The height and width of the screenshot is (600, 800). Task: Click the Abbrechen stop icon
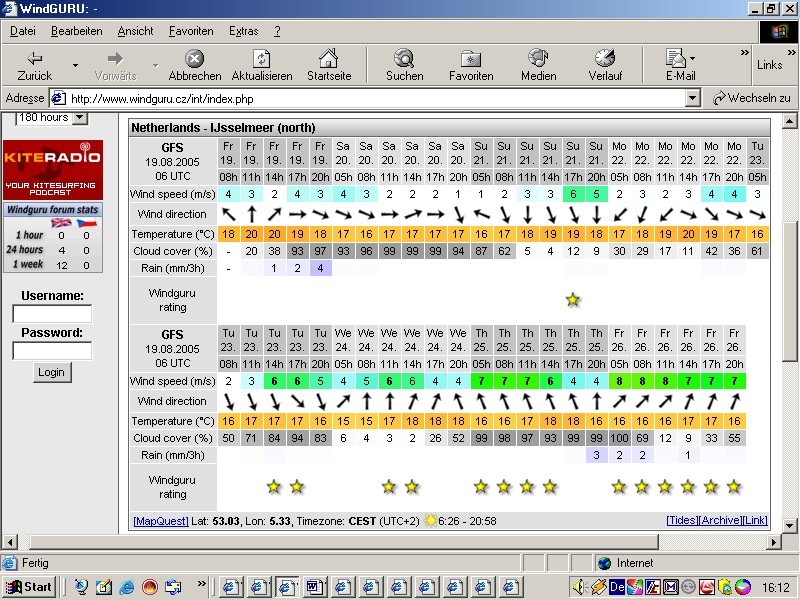click(195, 59)
